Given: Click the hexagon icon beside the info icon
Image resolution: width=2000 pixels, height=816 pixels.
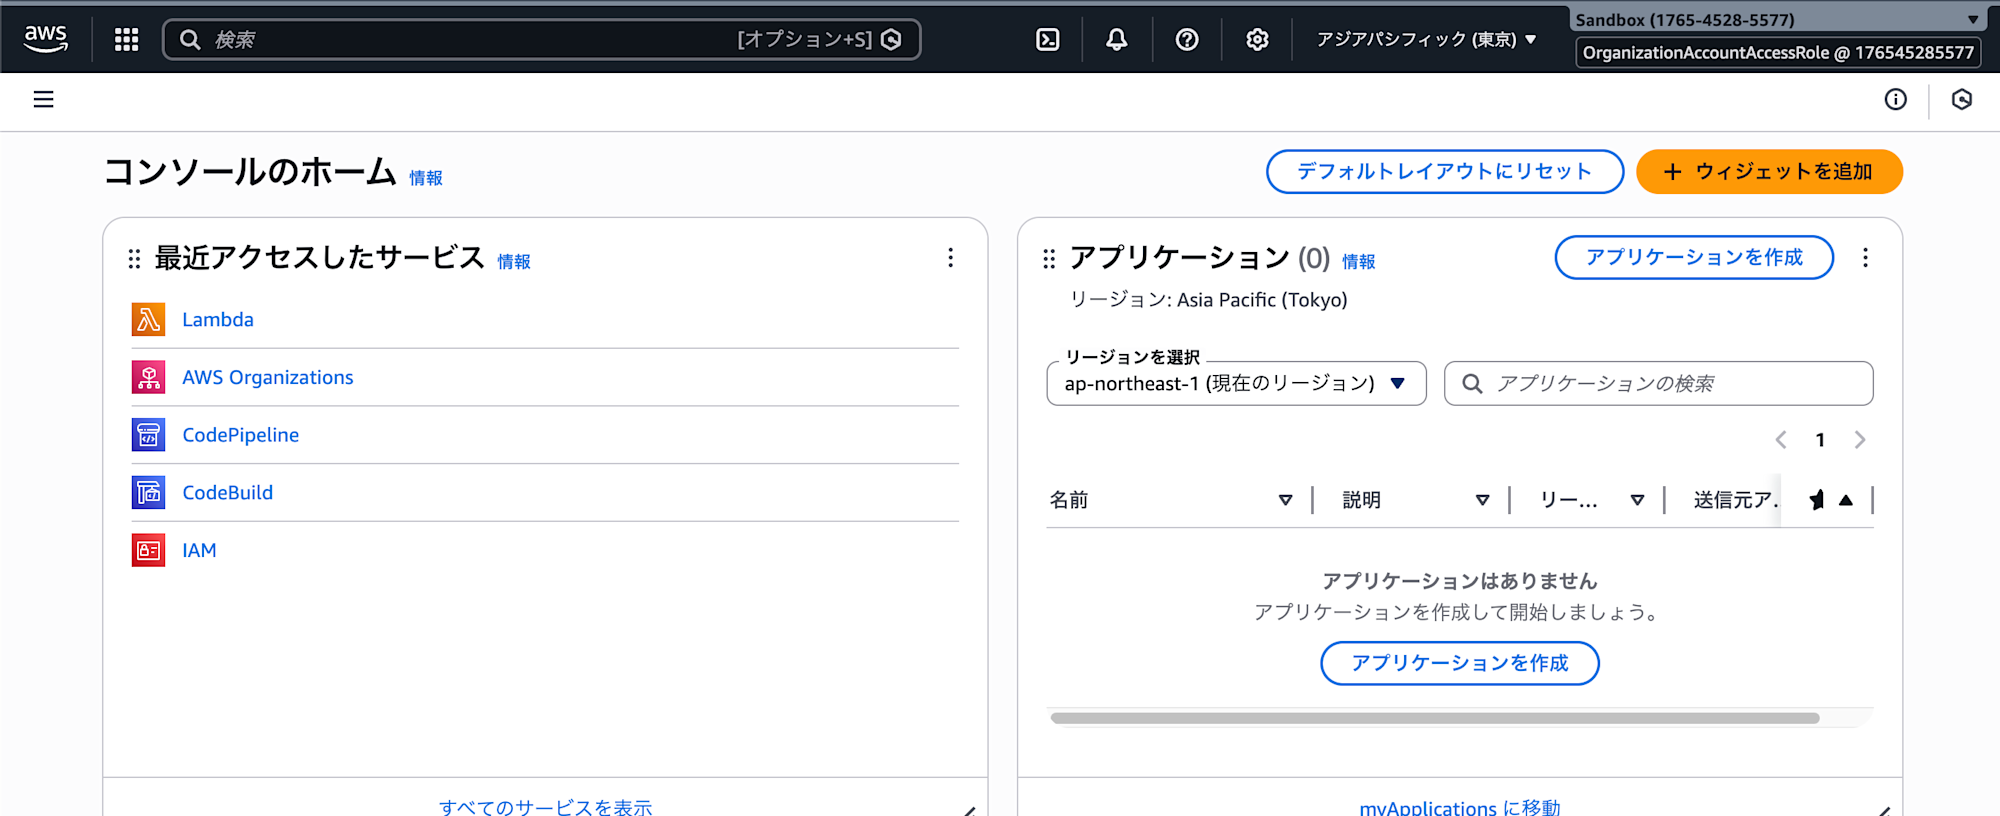Looking at the screenshot, I should point(1962,99).
